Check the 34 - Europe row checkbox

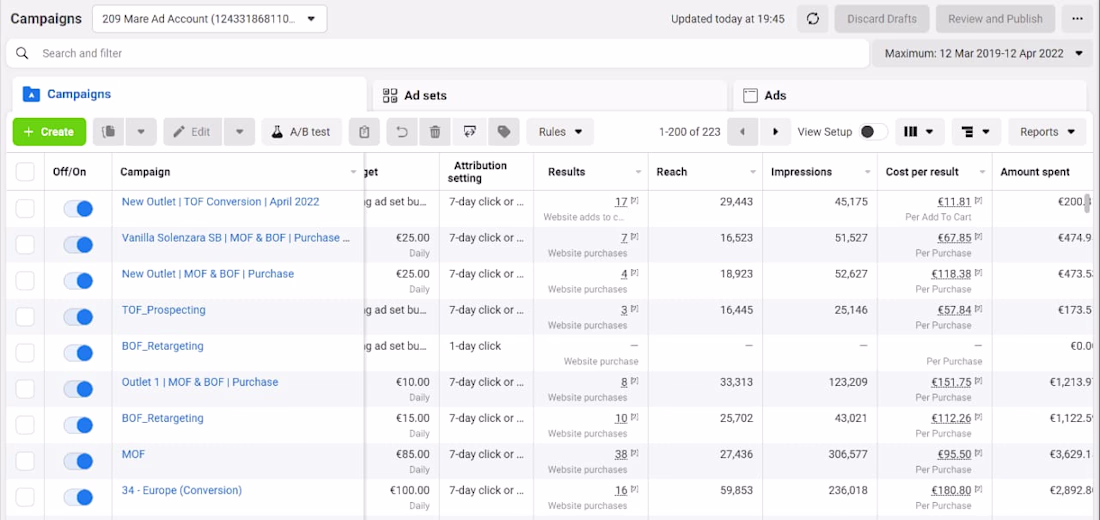[25, 498]
